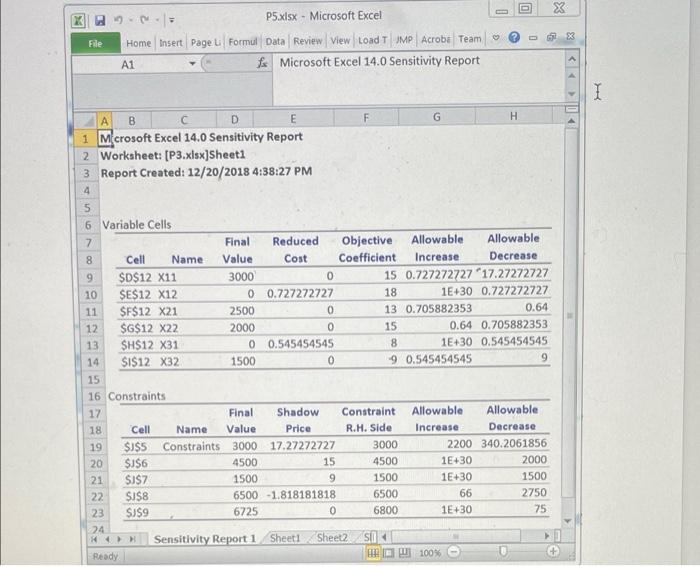Click the Page Break Preview icon in status bar

click(x=404, y=553)
